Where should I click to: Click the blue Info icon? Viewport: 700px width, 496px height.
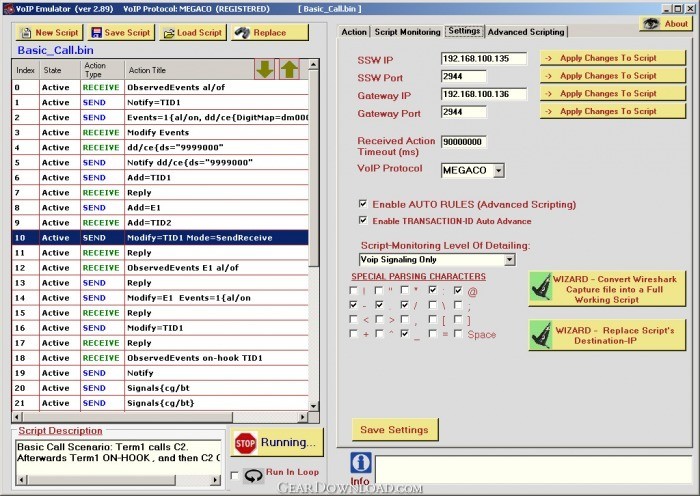pos(361,463)
